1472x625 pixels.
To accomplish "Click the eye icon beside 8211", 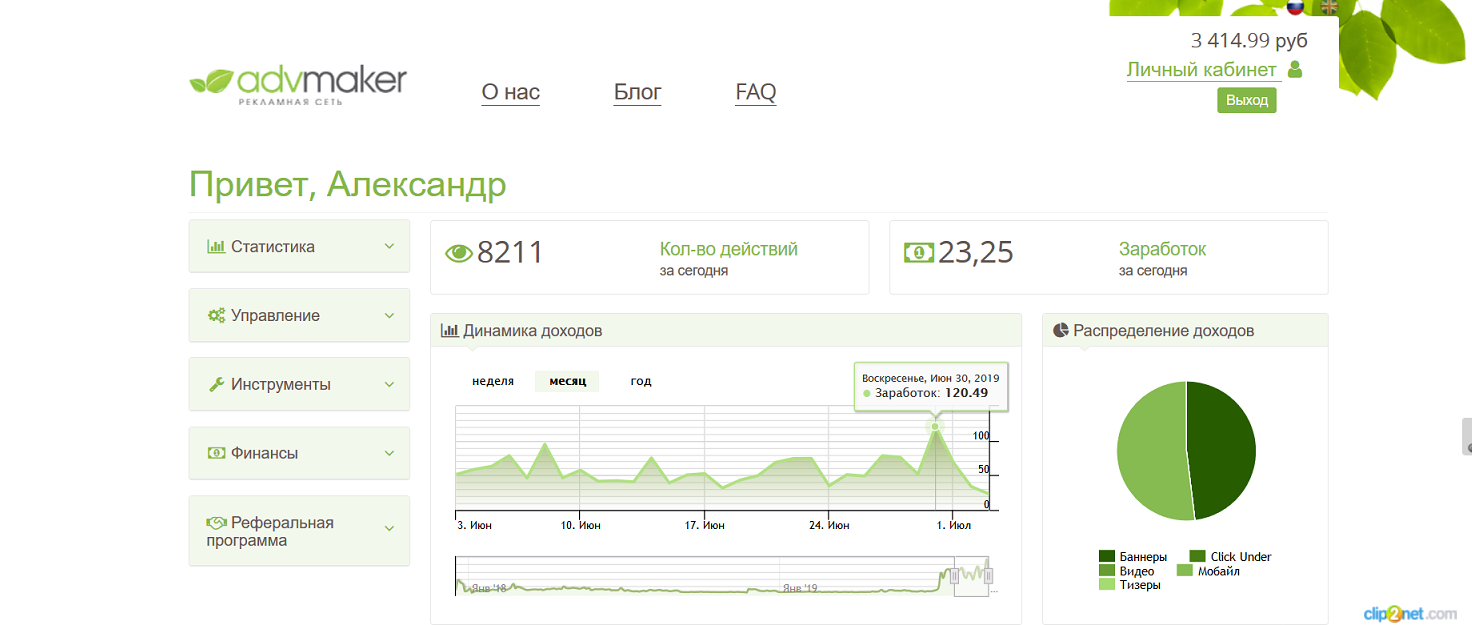I will pos(458,254).
